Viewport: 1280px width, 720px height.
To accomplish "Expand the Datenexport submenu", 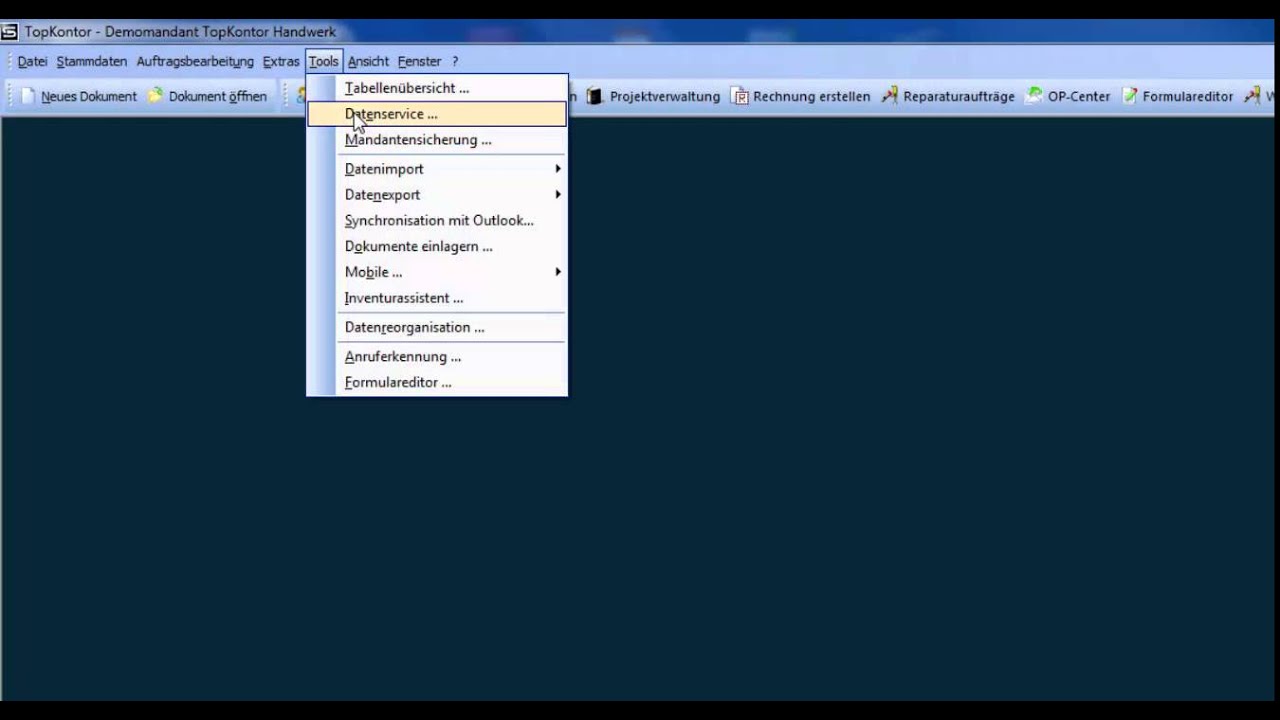I will 437,195.
